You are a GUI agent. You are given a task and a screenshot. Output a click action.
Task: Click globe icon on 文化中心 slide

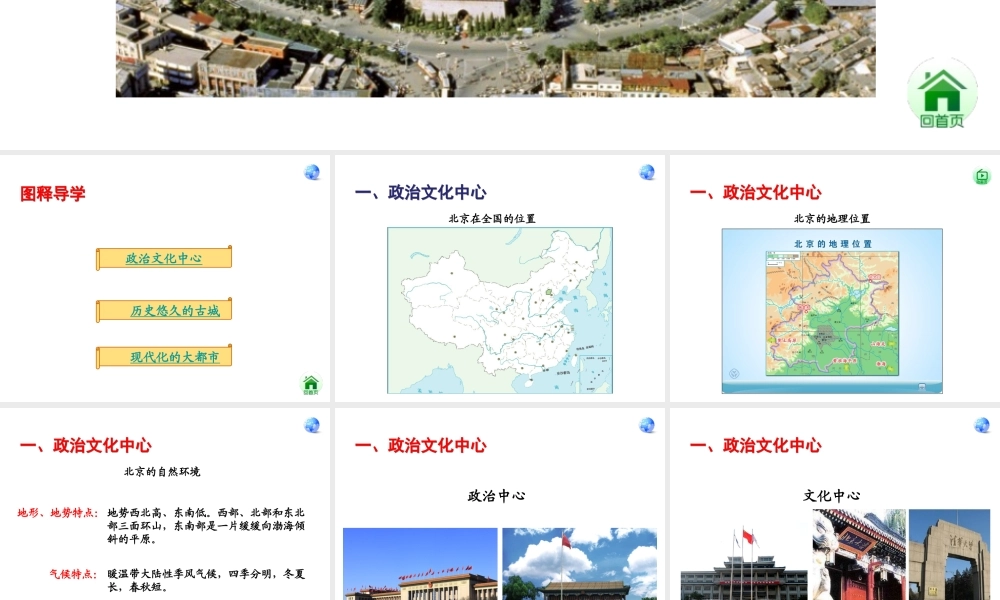982,425
